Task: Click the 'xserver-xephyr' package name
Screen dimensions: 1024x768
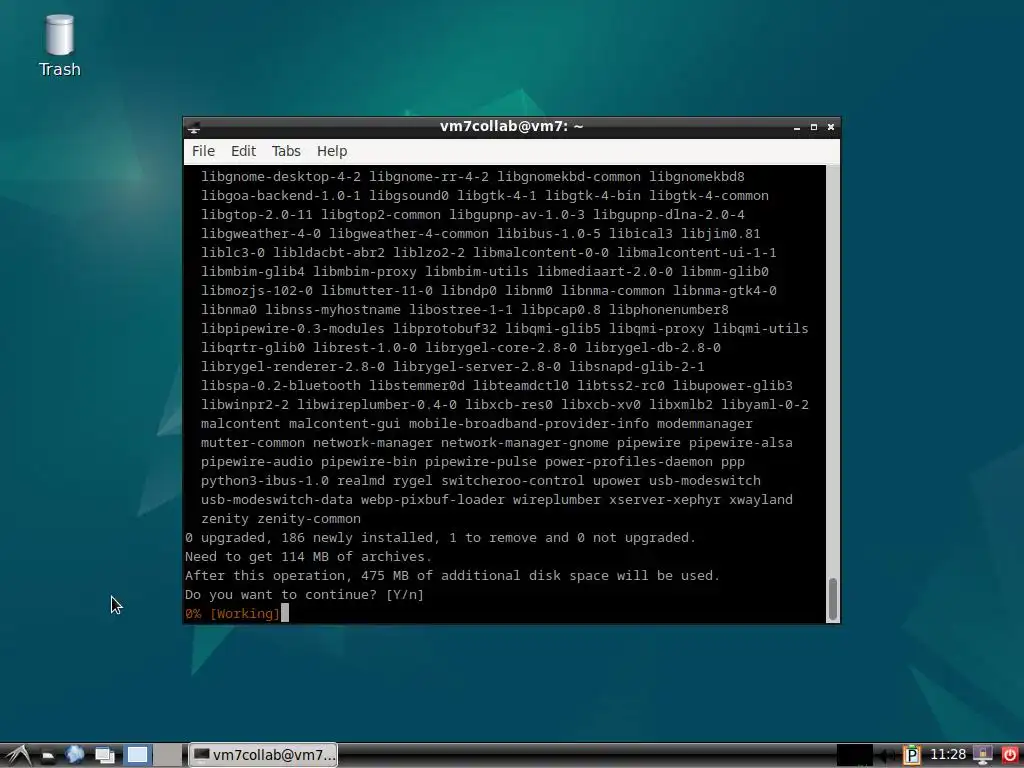Action: (665, 500)
